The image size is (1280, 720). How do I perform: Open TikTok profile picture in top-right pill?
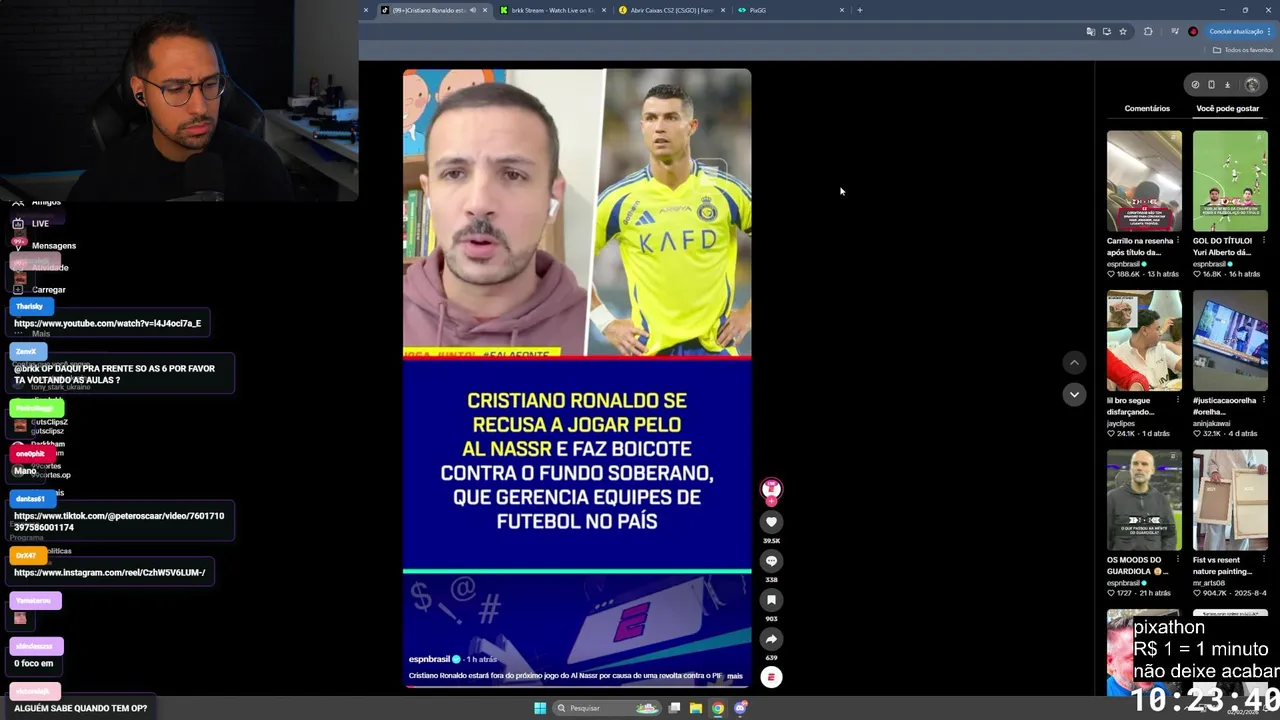coord(1252,85)
